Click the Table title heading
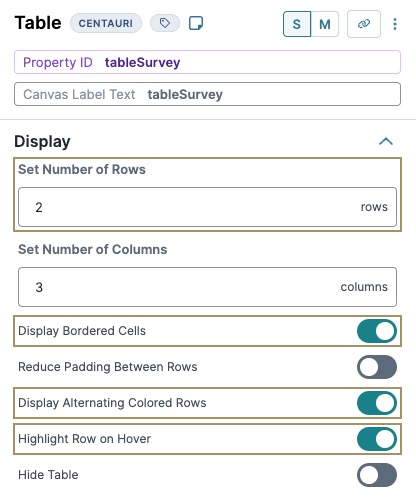This screenshot has width=416, height=501. 38,23
